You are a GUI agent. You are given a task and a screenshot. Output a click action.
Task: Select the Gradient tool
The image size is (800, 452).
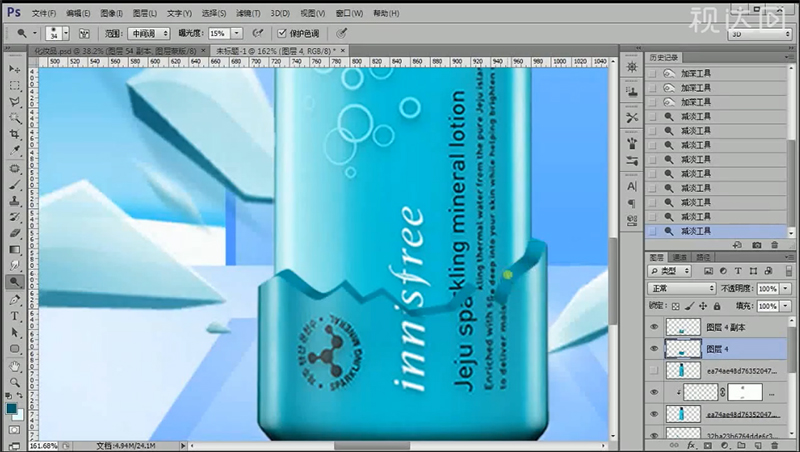14,249
